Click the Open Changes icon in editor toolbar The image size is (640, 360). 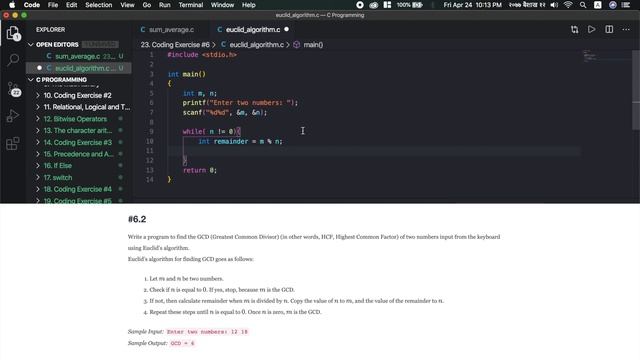click(x=575, y=29)
